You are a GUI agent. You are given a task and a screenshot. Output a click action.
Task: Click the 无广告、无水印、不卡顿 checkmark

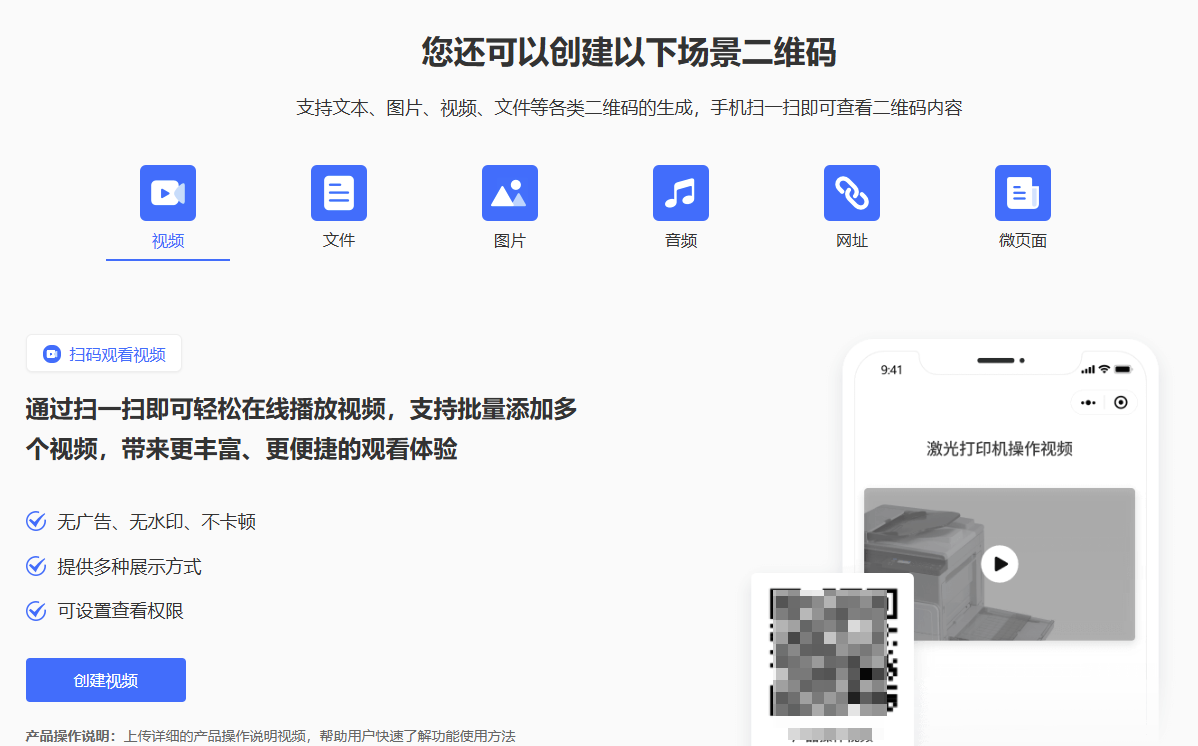pos(36,522)
